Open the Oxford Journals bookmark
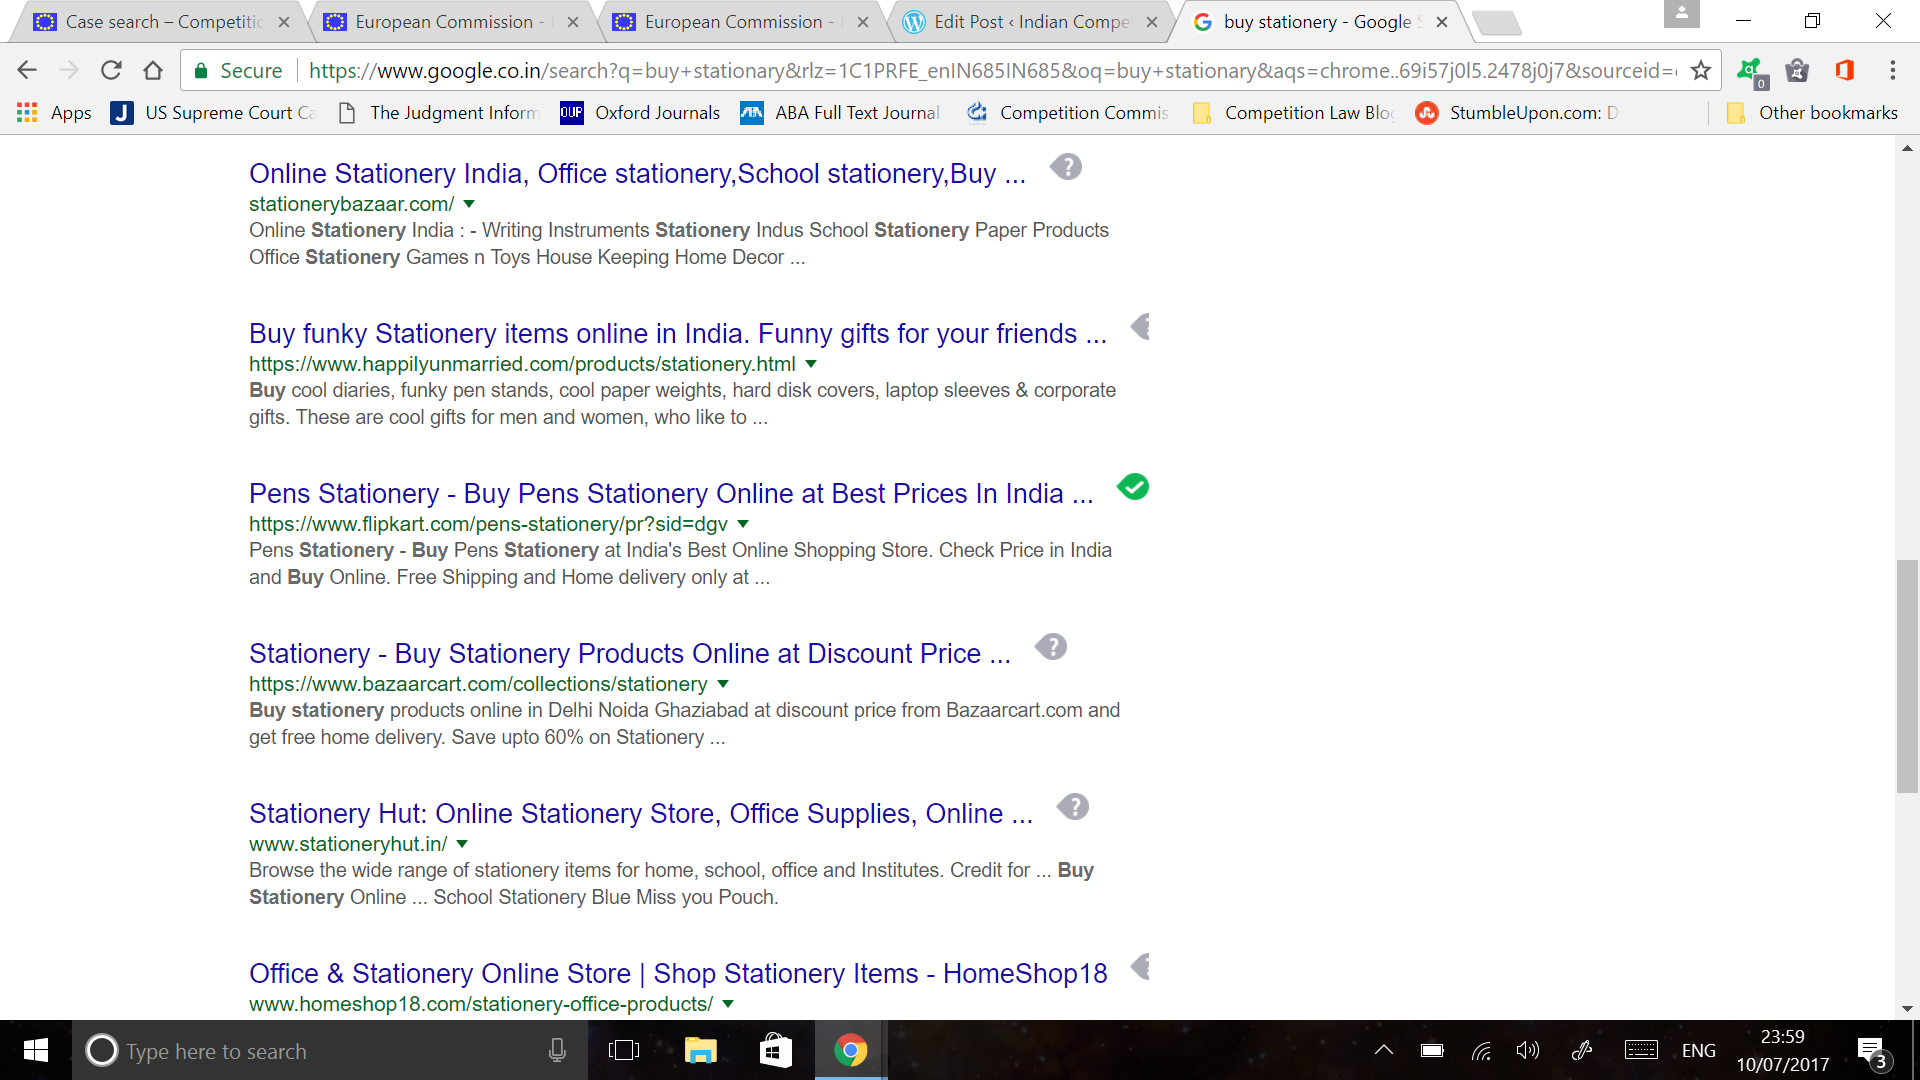The width and height of the screenshot is (1920, 1080). coord(657,112)
